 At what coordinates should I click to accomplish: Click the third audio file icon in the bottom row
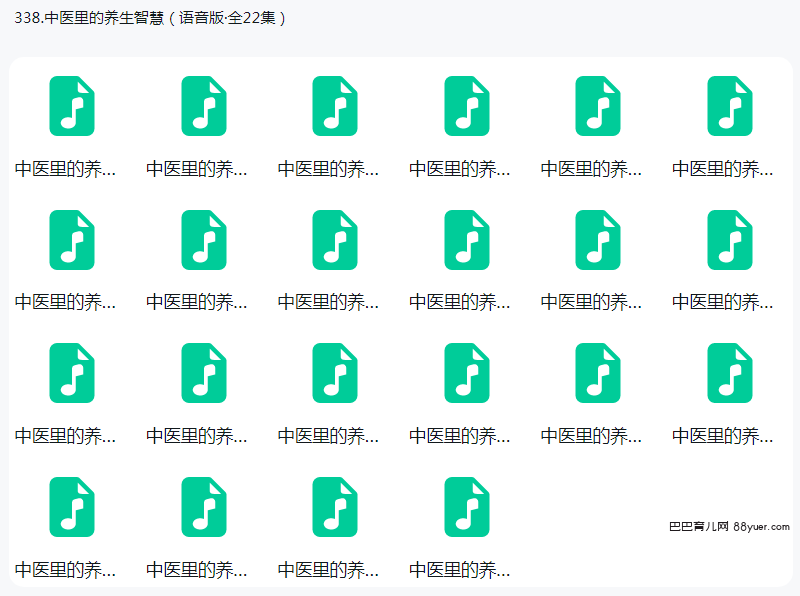[x=335, y=507]
